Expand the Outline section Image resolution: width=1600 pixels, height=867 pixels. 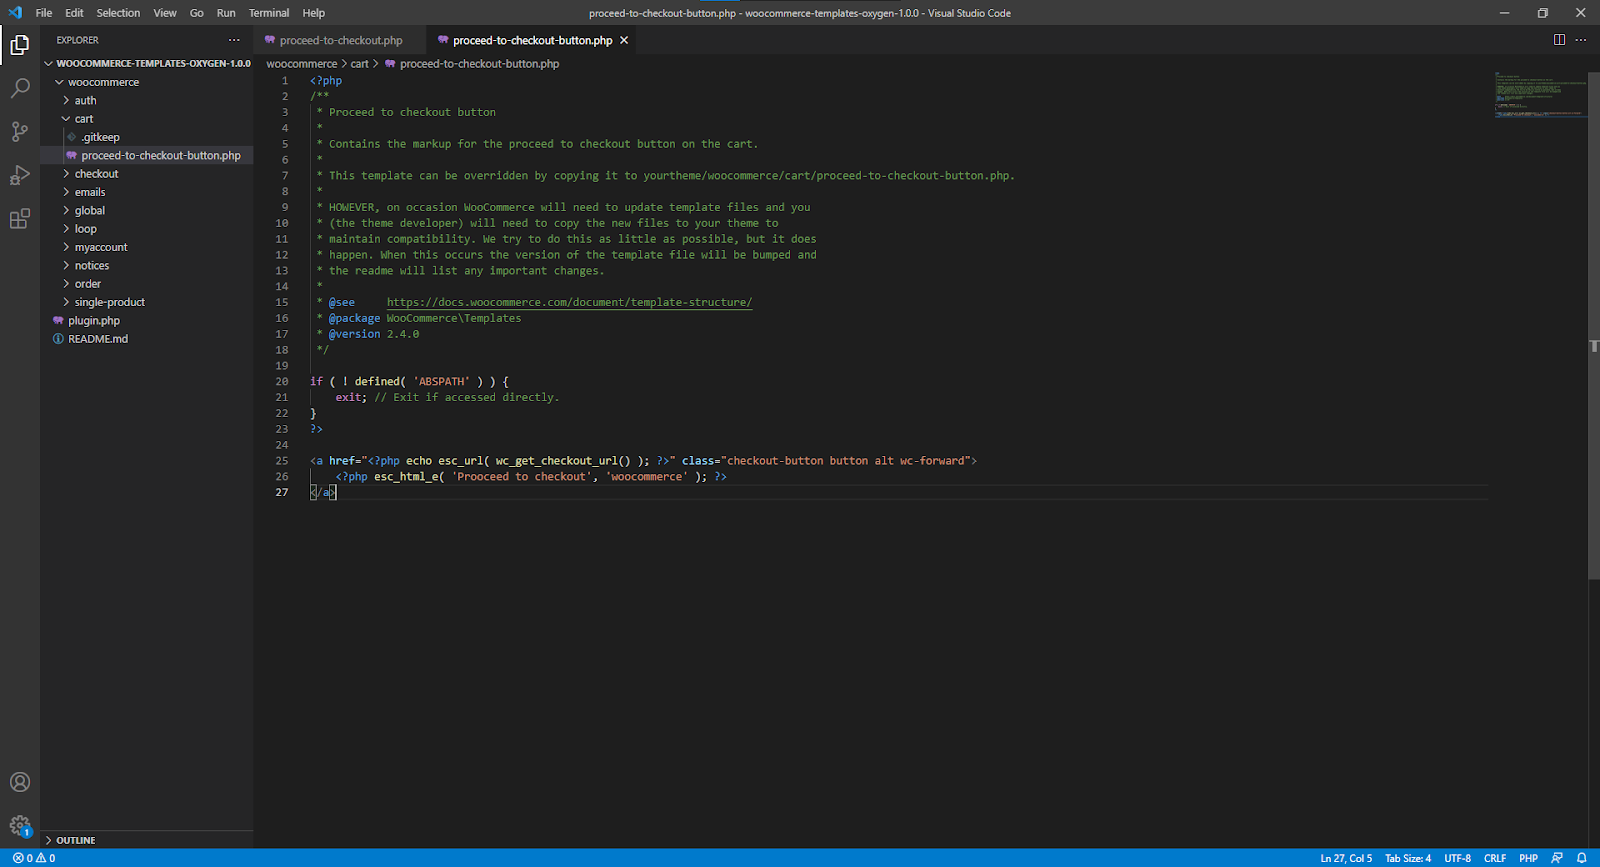146,840
